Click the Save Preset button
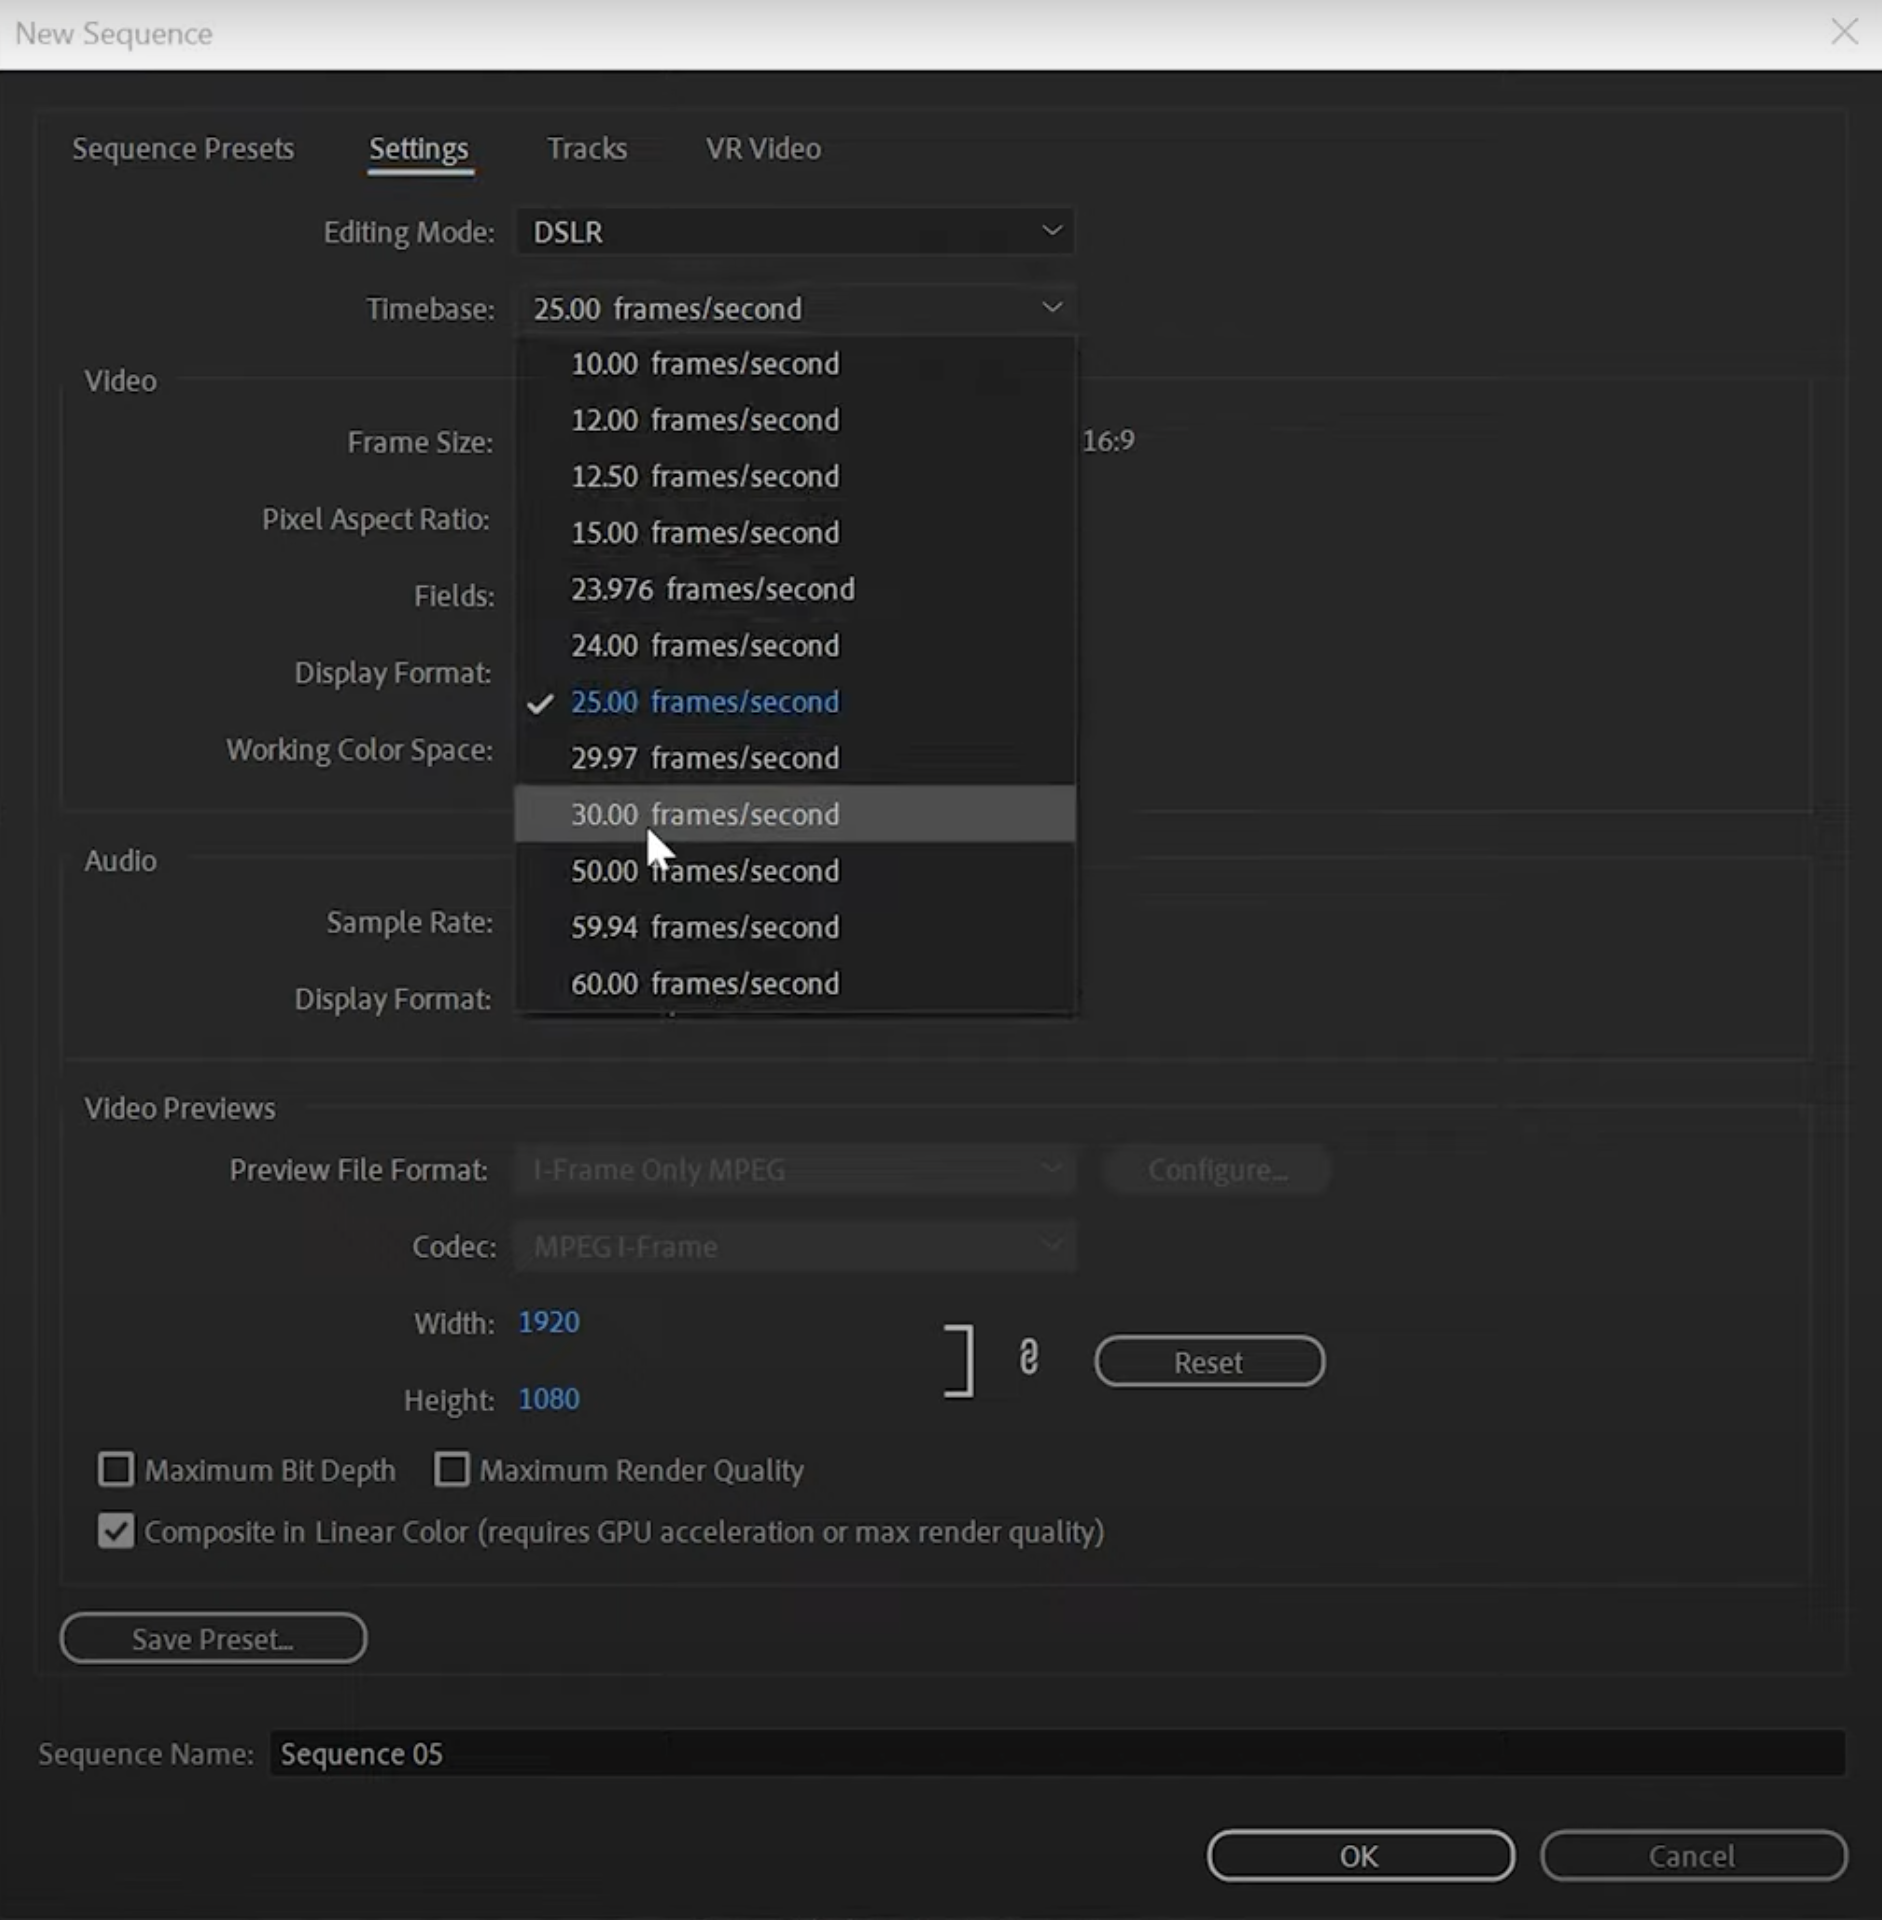 pyautogui.click(x=213, y=1639)
